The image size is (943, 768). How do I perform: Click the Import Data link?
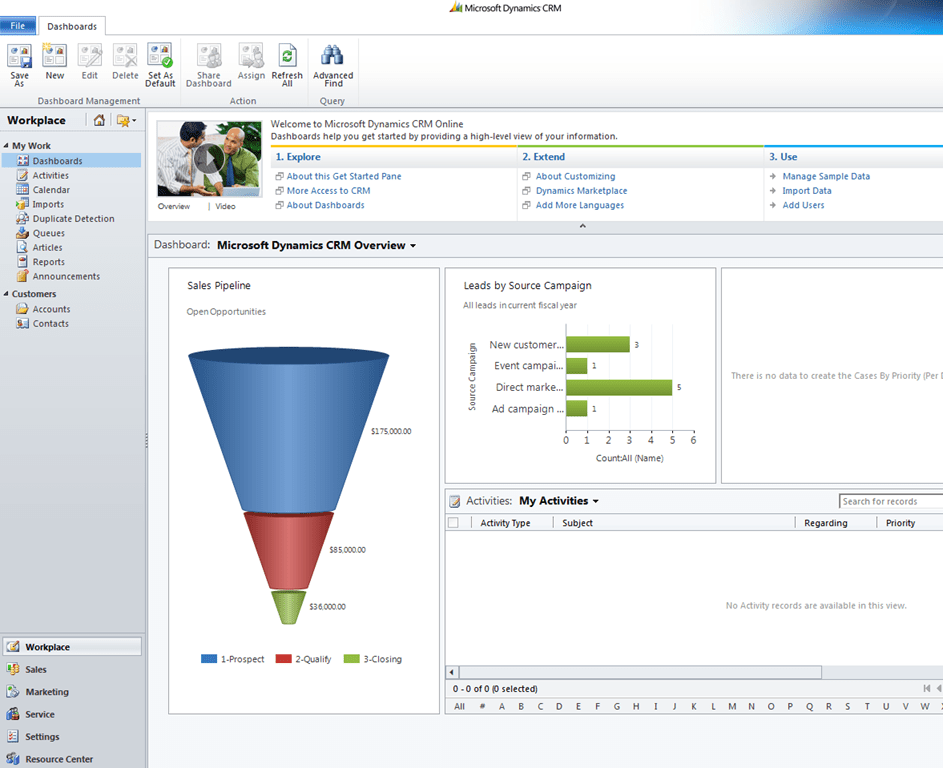[x=806, y=191]
